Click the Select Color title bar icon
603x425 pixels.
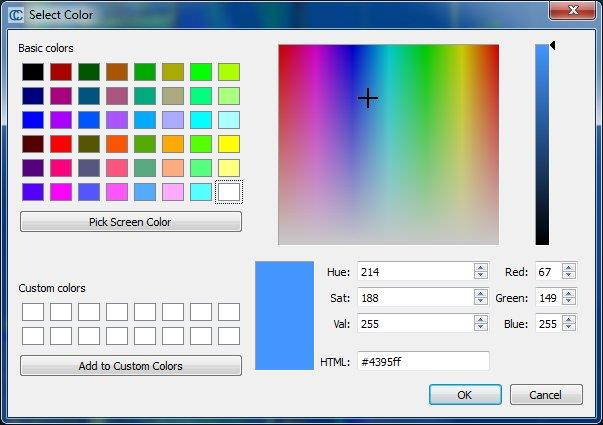tap(16, 15)
